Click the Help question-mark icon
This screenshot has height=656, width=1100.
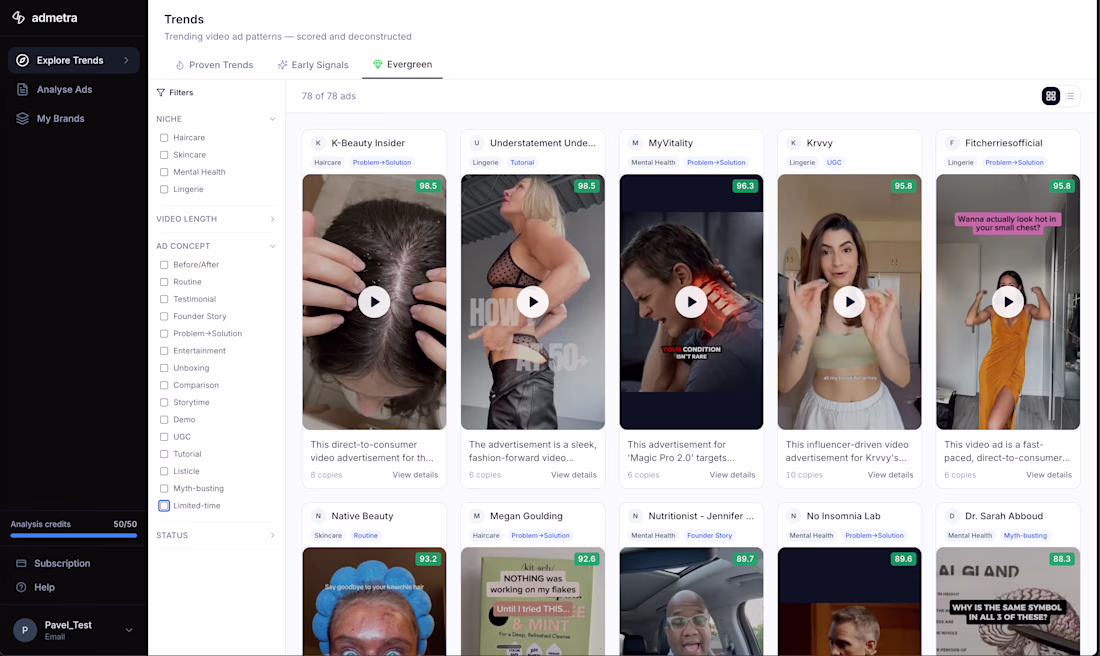click(21, 587)
